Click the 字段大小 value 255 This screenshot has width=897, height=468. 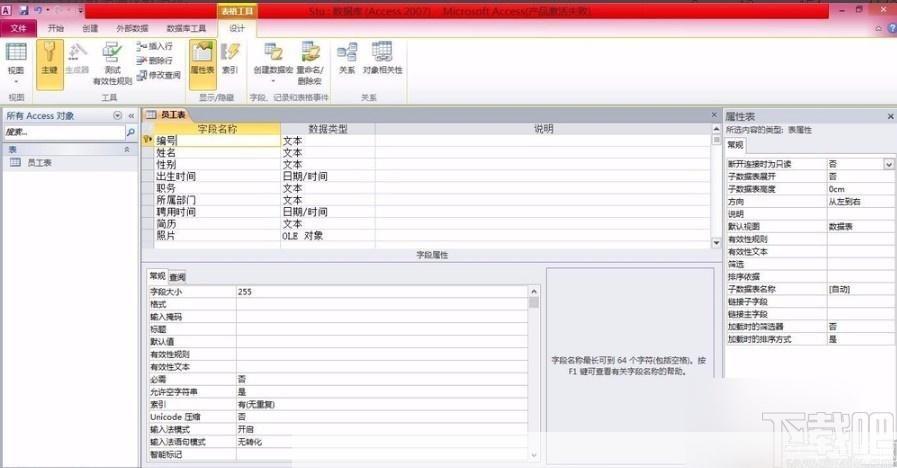[x=382, y=292]
